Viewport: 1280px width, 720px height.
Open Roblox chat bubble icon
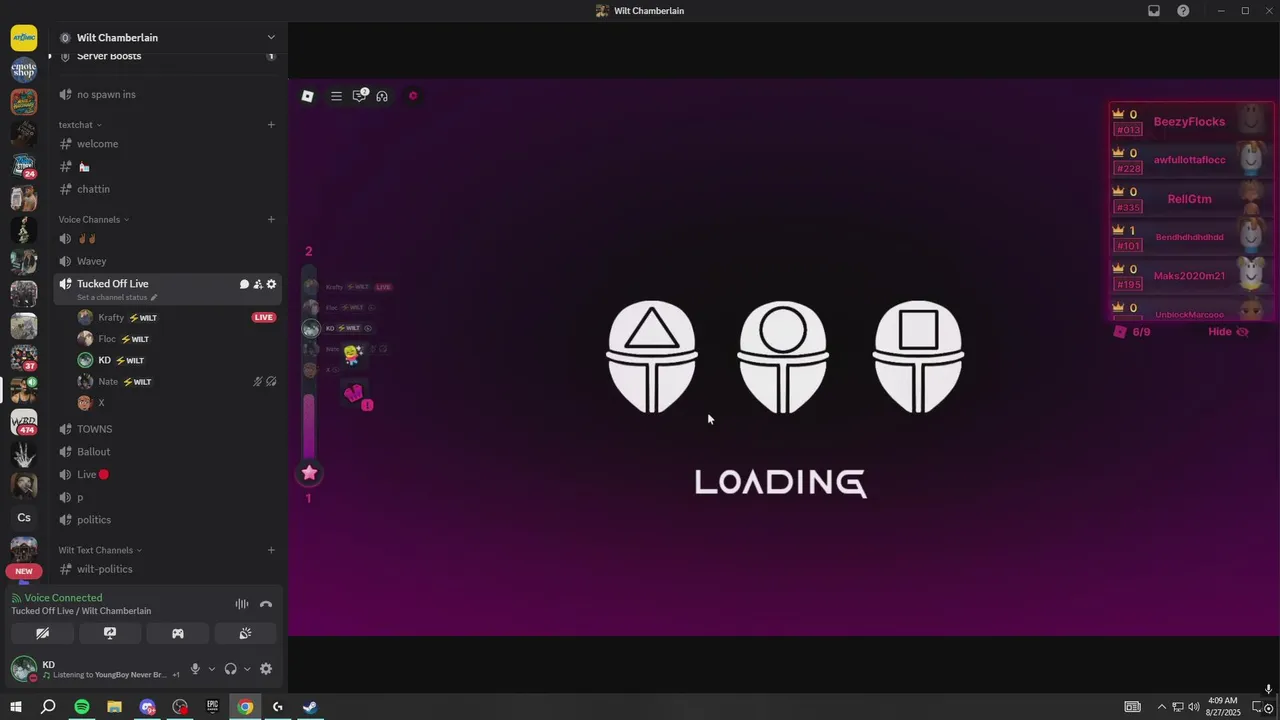pyautogui.click(x=359, y=96)
